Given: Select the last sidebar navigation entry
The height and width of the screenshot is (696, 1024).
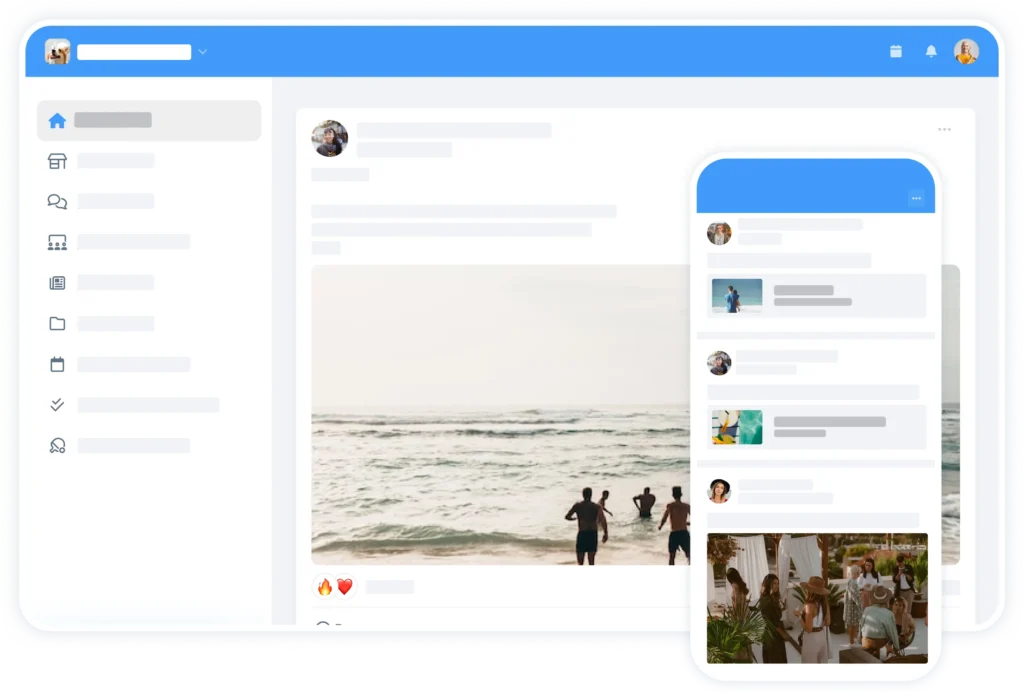Looking at the screenshot, I should 57,445.
